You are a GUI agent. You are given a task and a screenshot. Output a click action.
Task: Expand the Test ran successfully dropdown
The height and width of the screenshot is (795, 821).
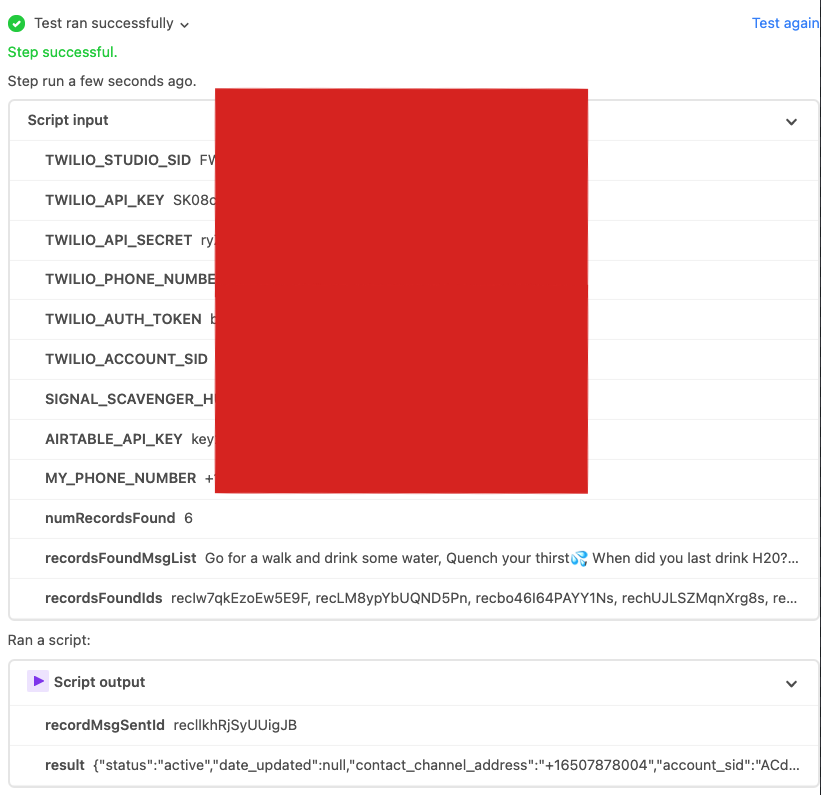click(x=185, y=24)
